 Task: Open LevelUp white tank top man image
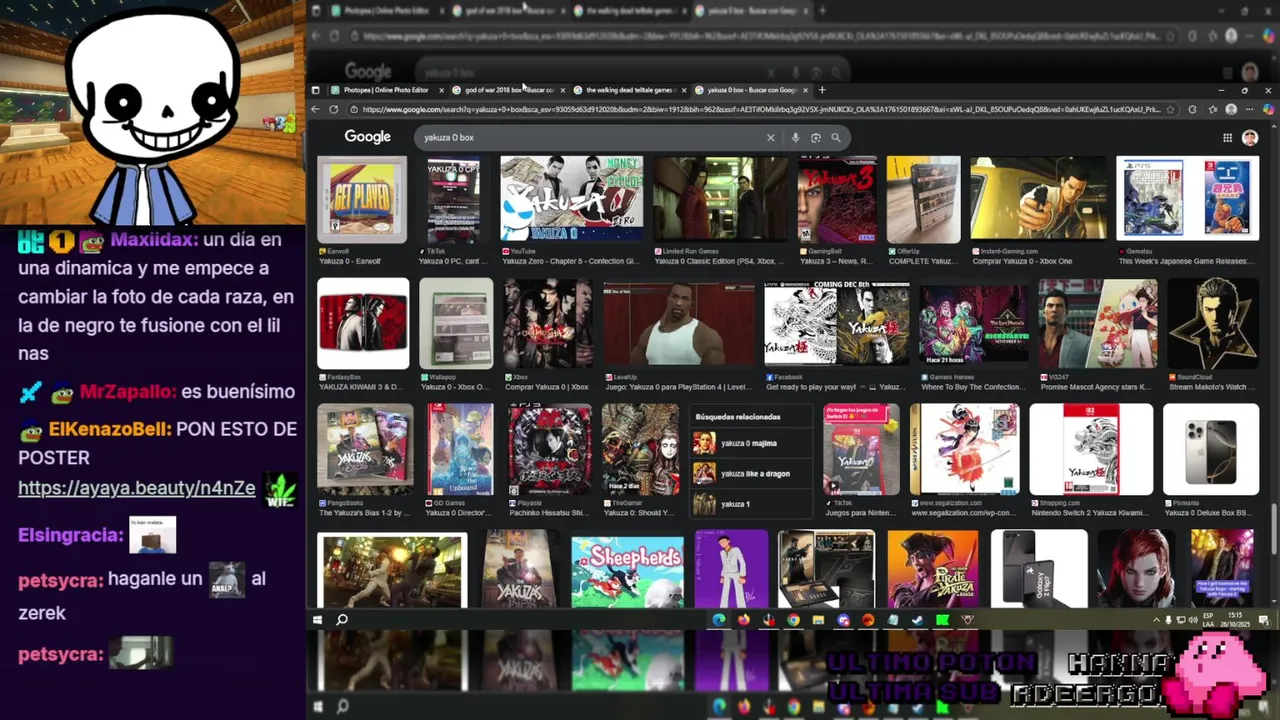pyautogui.click(x=679, y=325)
